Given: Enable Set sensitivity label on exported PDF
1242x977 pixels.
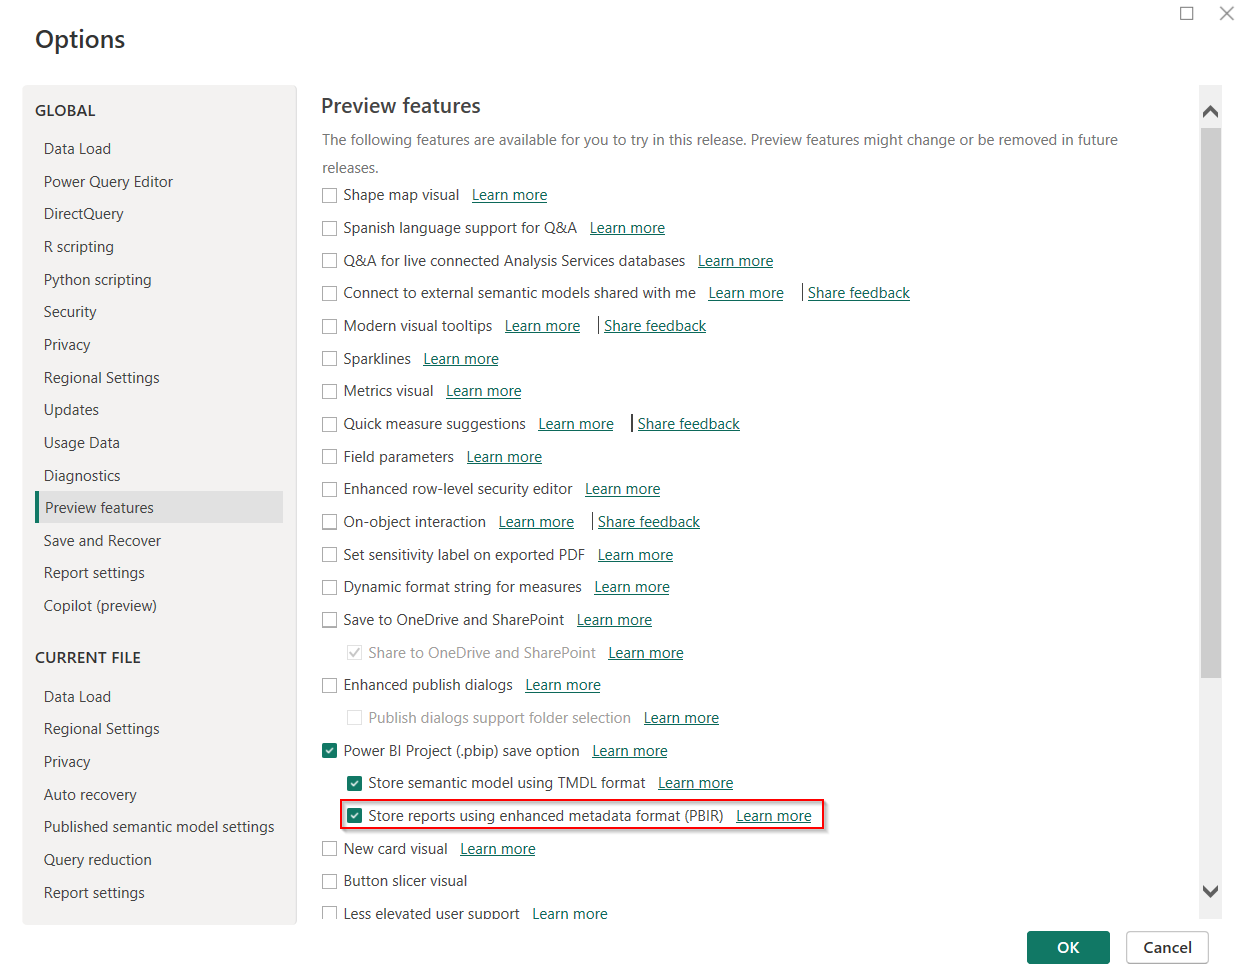Looking at the screenshot, I should (329, 555).
